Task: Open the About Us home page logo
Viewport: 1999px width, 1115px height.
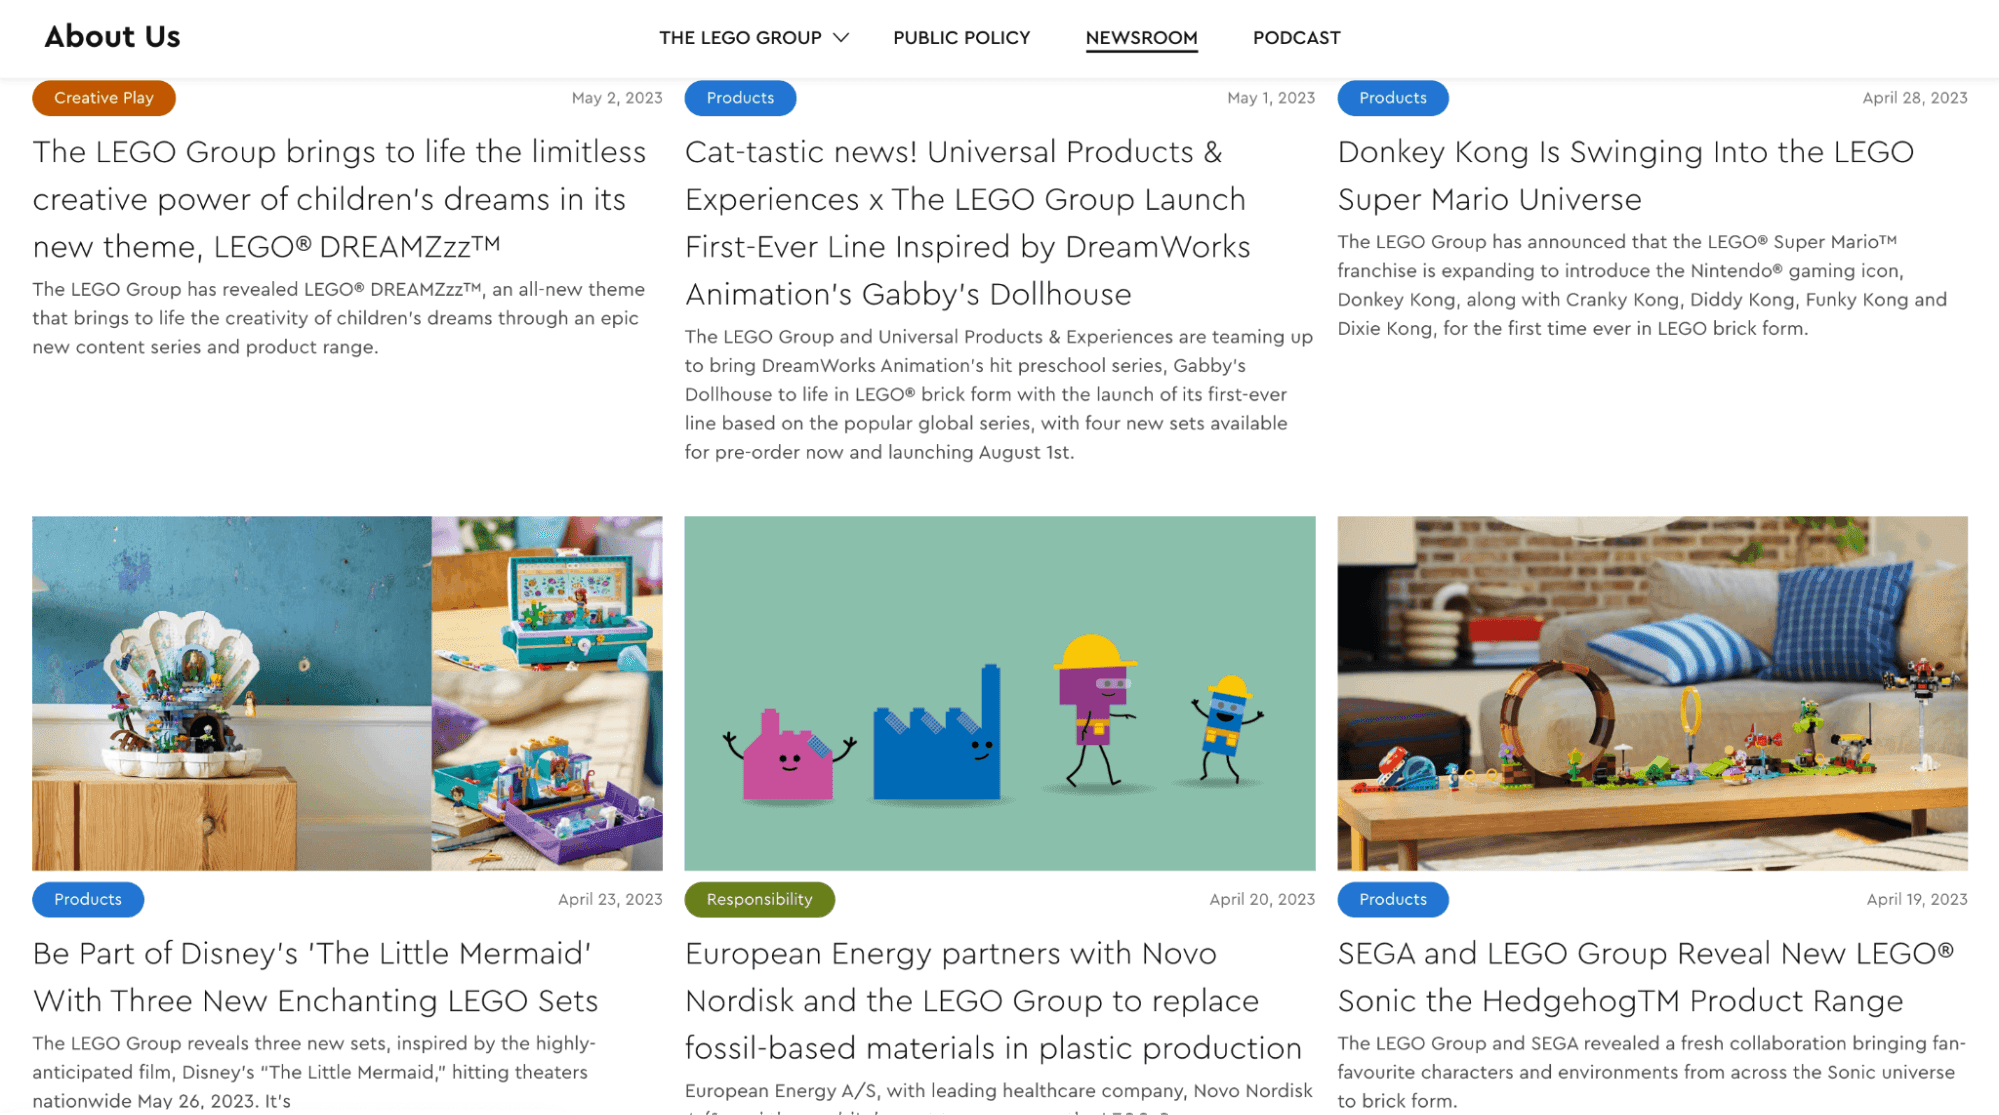Action: pyautogui.click(x=113, y=36)
